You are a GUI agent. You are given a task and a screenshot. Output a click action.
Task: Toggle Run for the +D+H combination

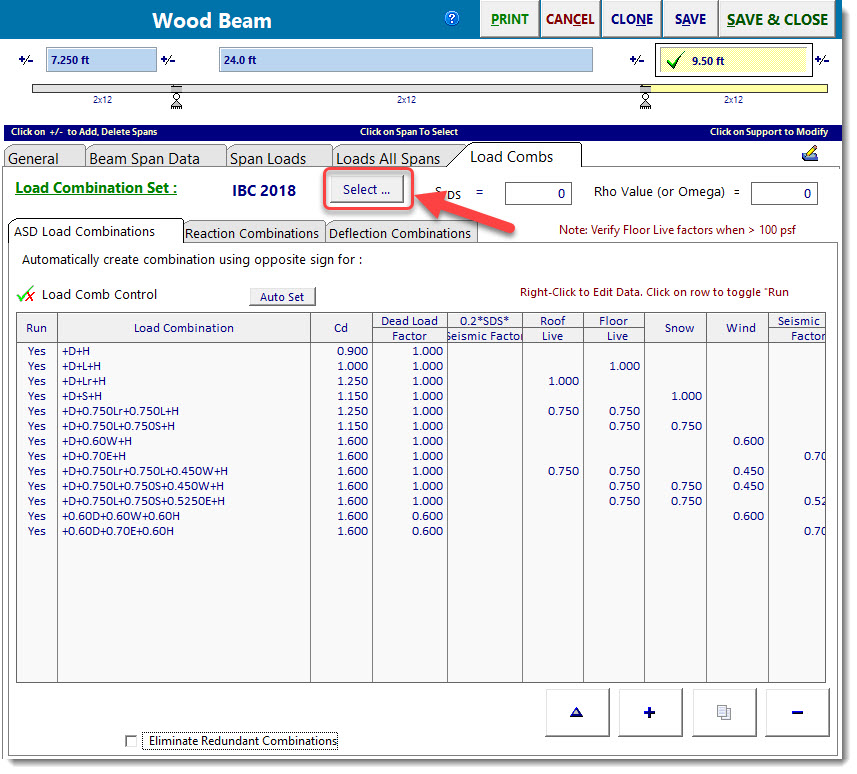(37, 351)
